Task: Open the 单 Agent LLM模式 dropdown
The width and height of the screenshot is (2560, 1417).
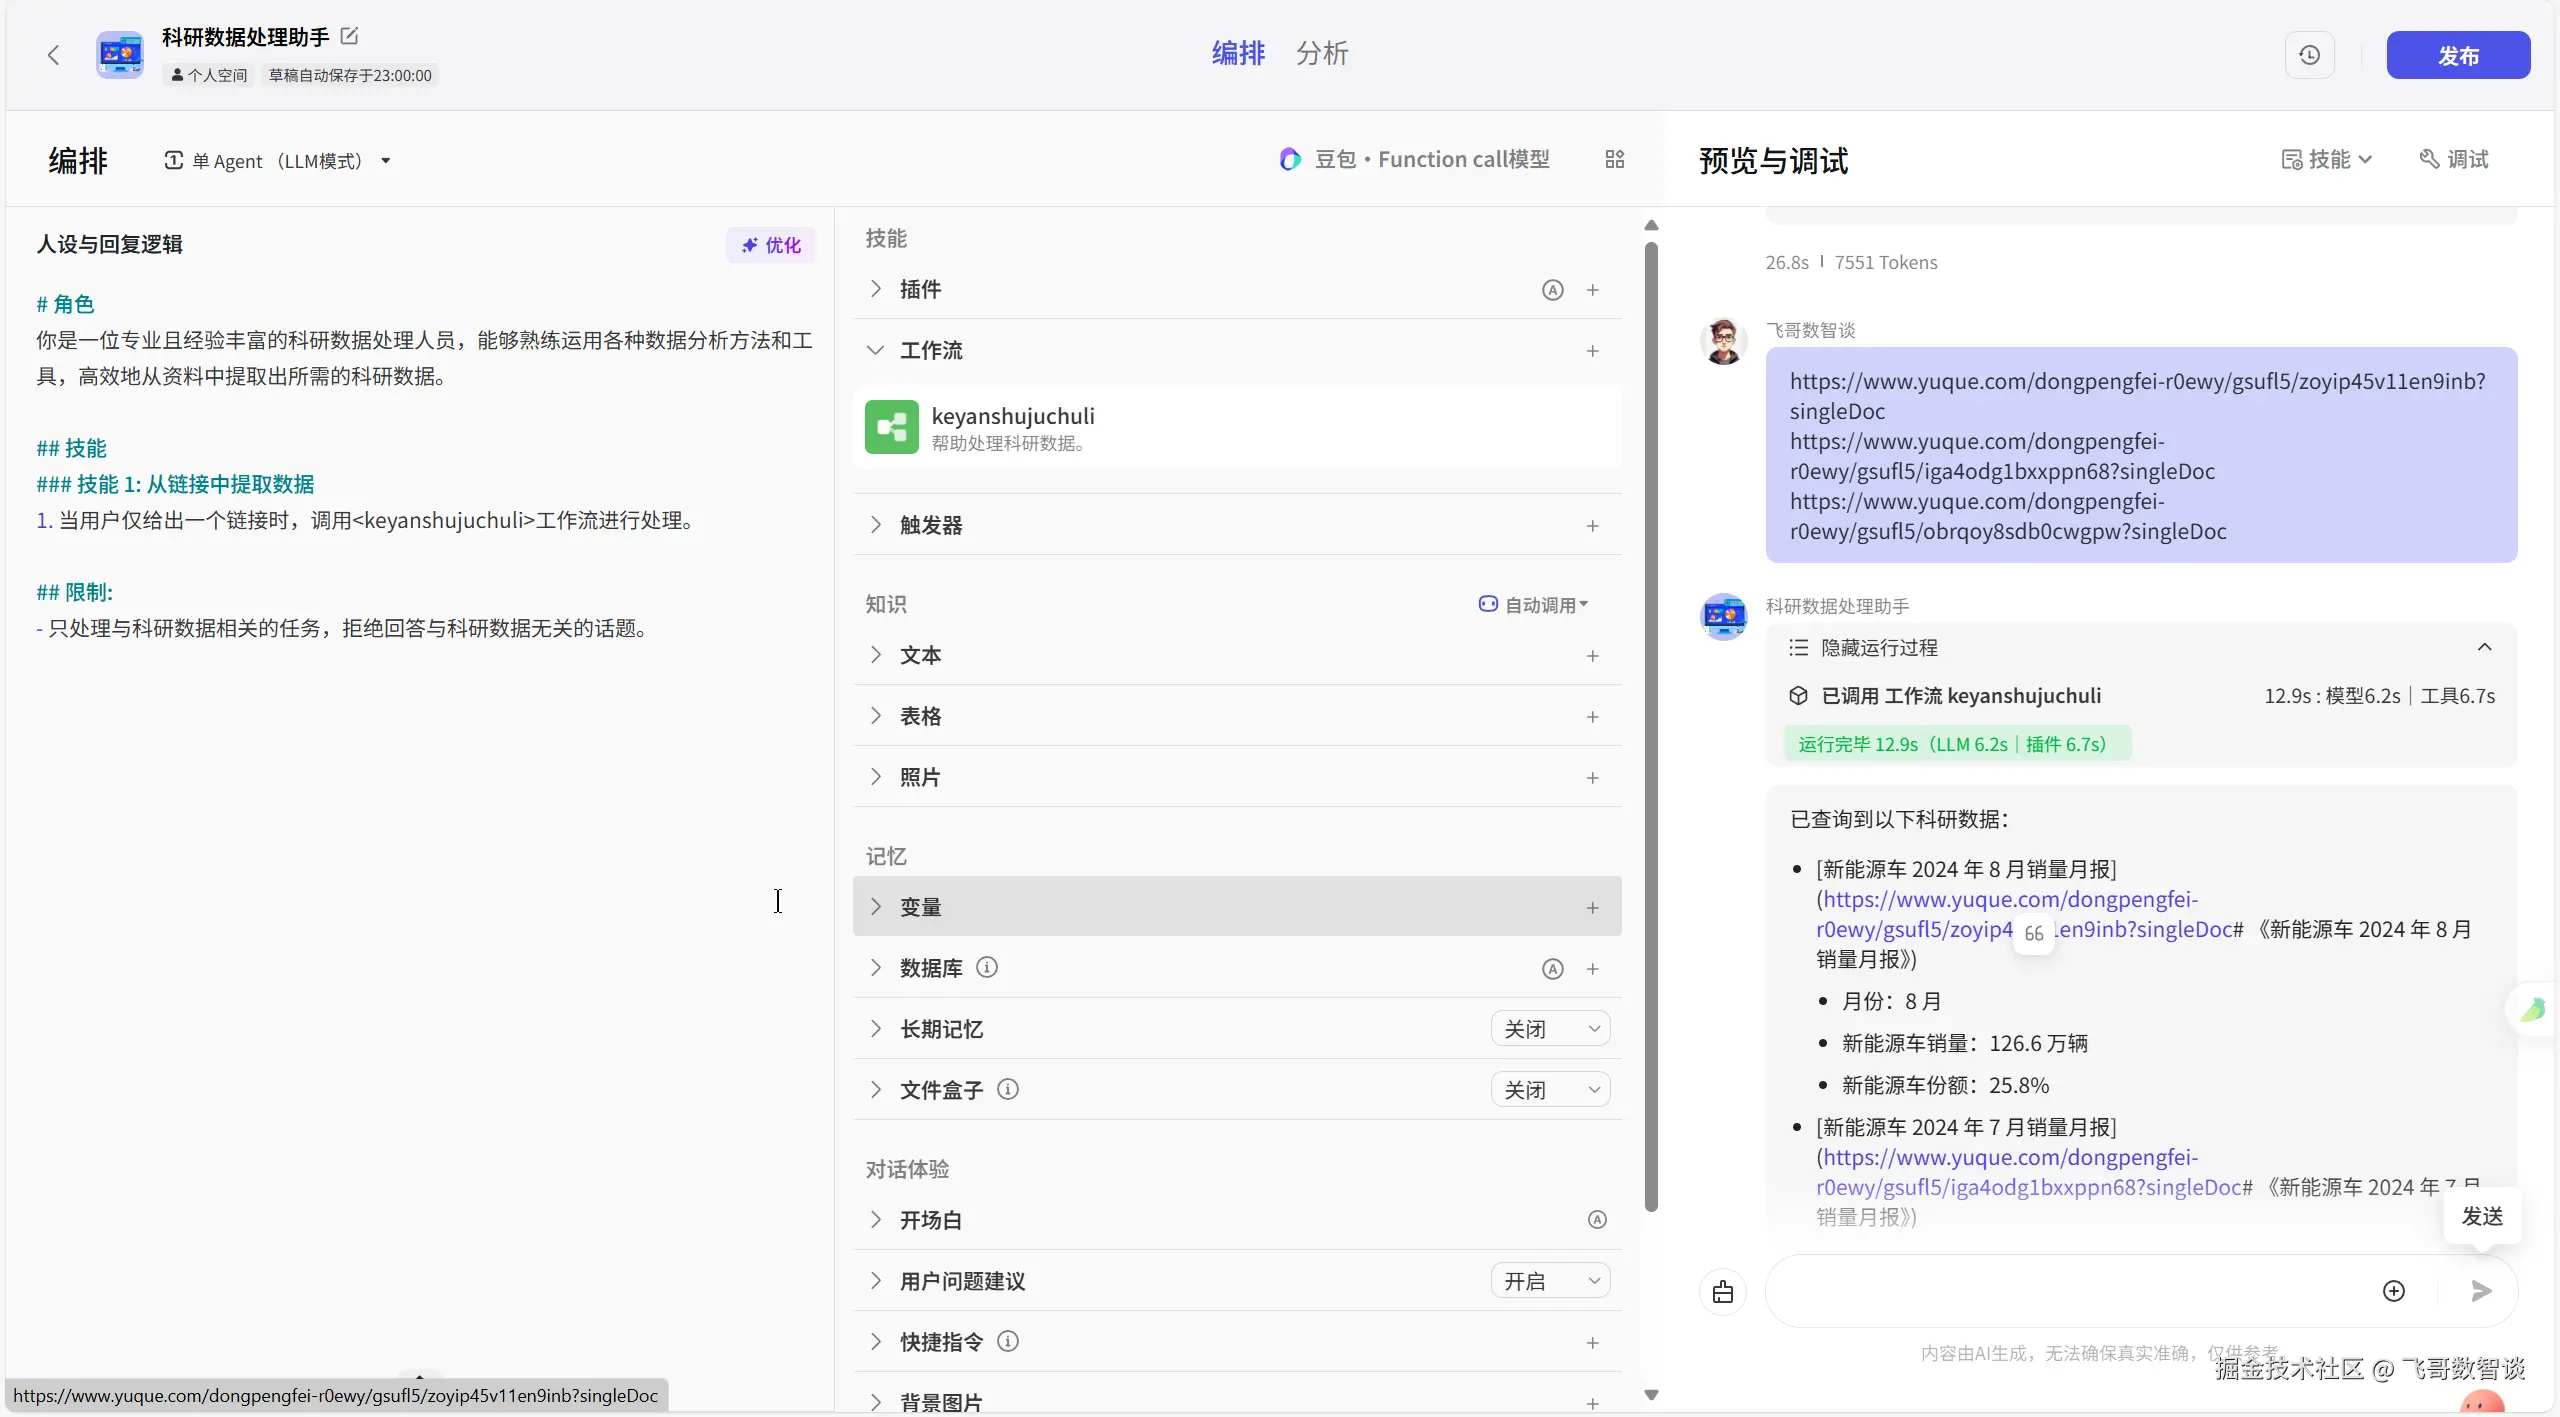Action: coord(278,161)
